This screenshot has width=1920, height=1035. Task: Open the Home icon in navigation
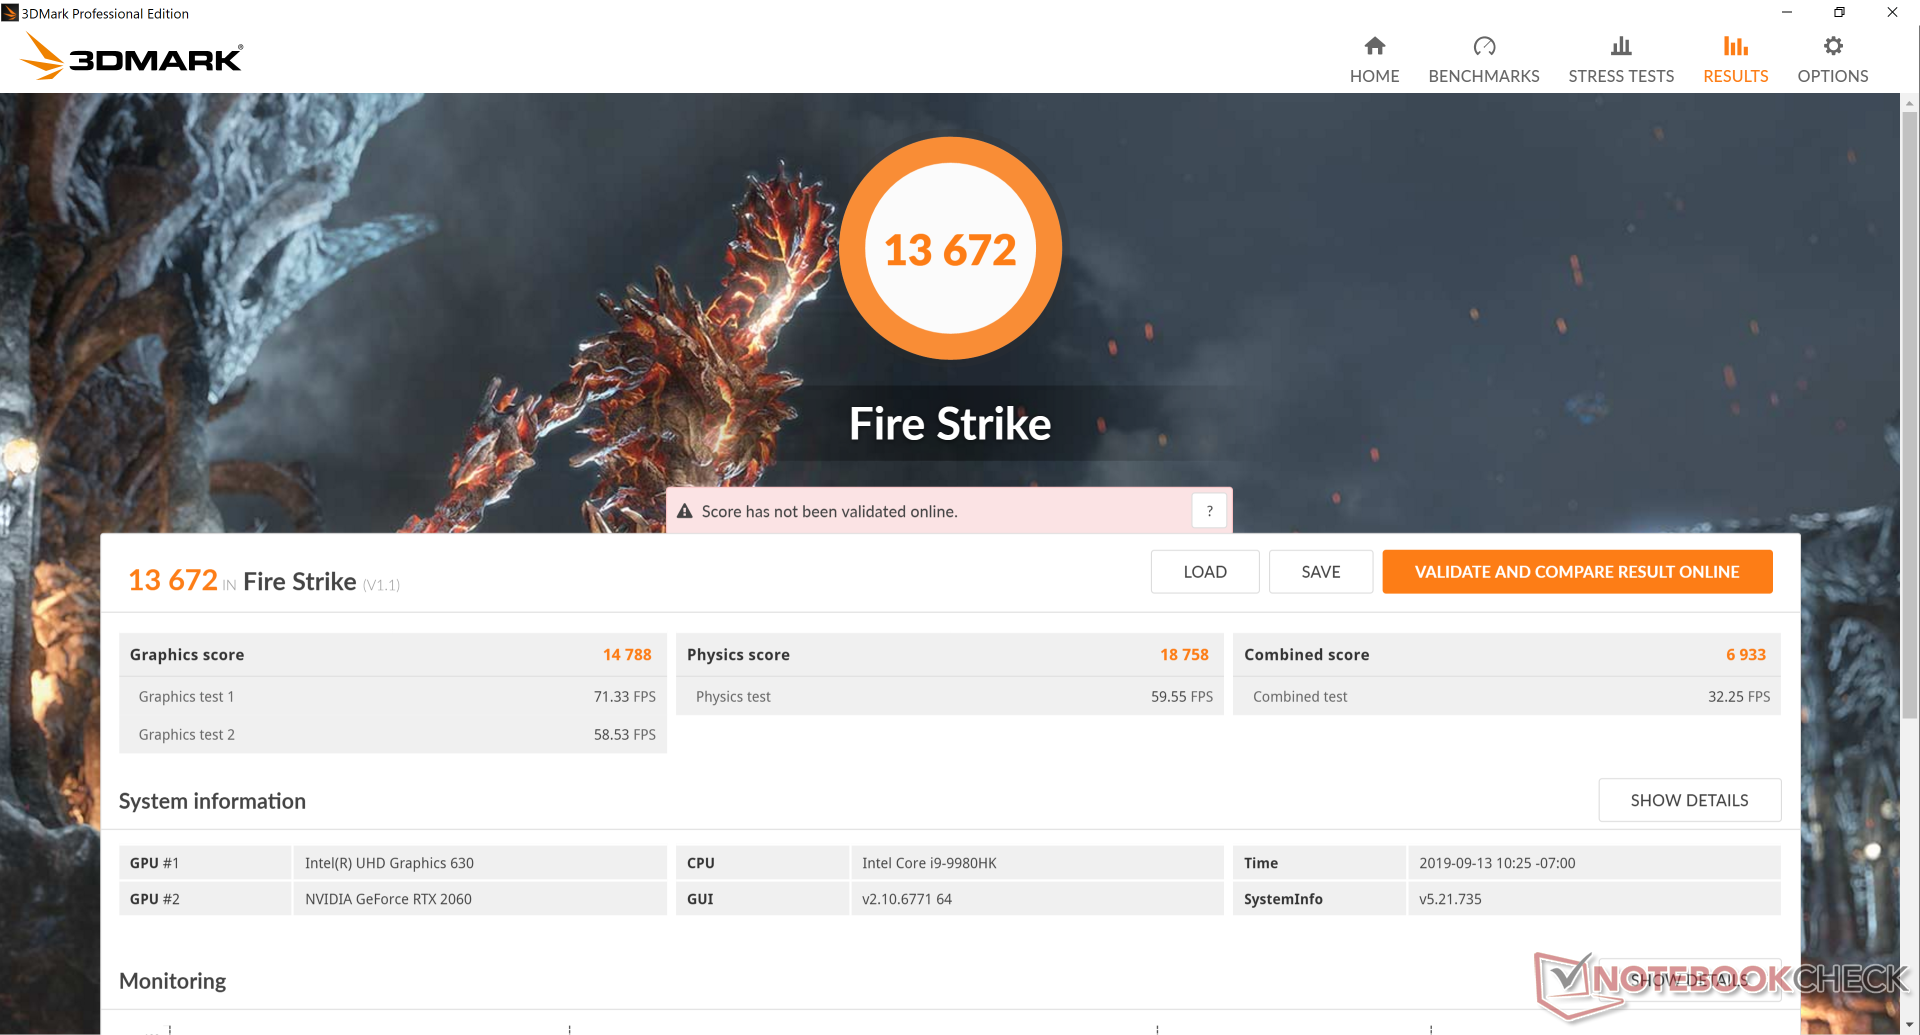click(x=1374, y=46)
